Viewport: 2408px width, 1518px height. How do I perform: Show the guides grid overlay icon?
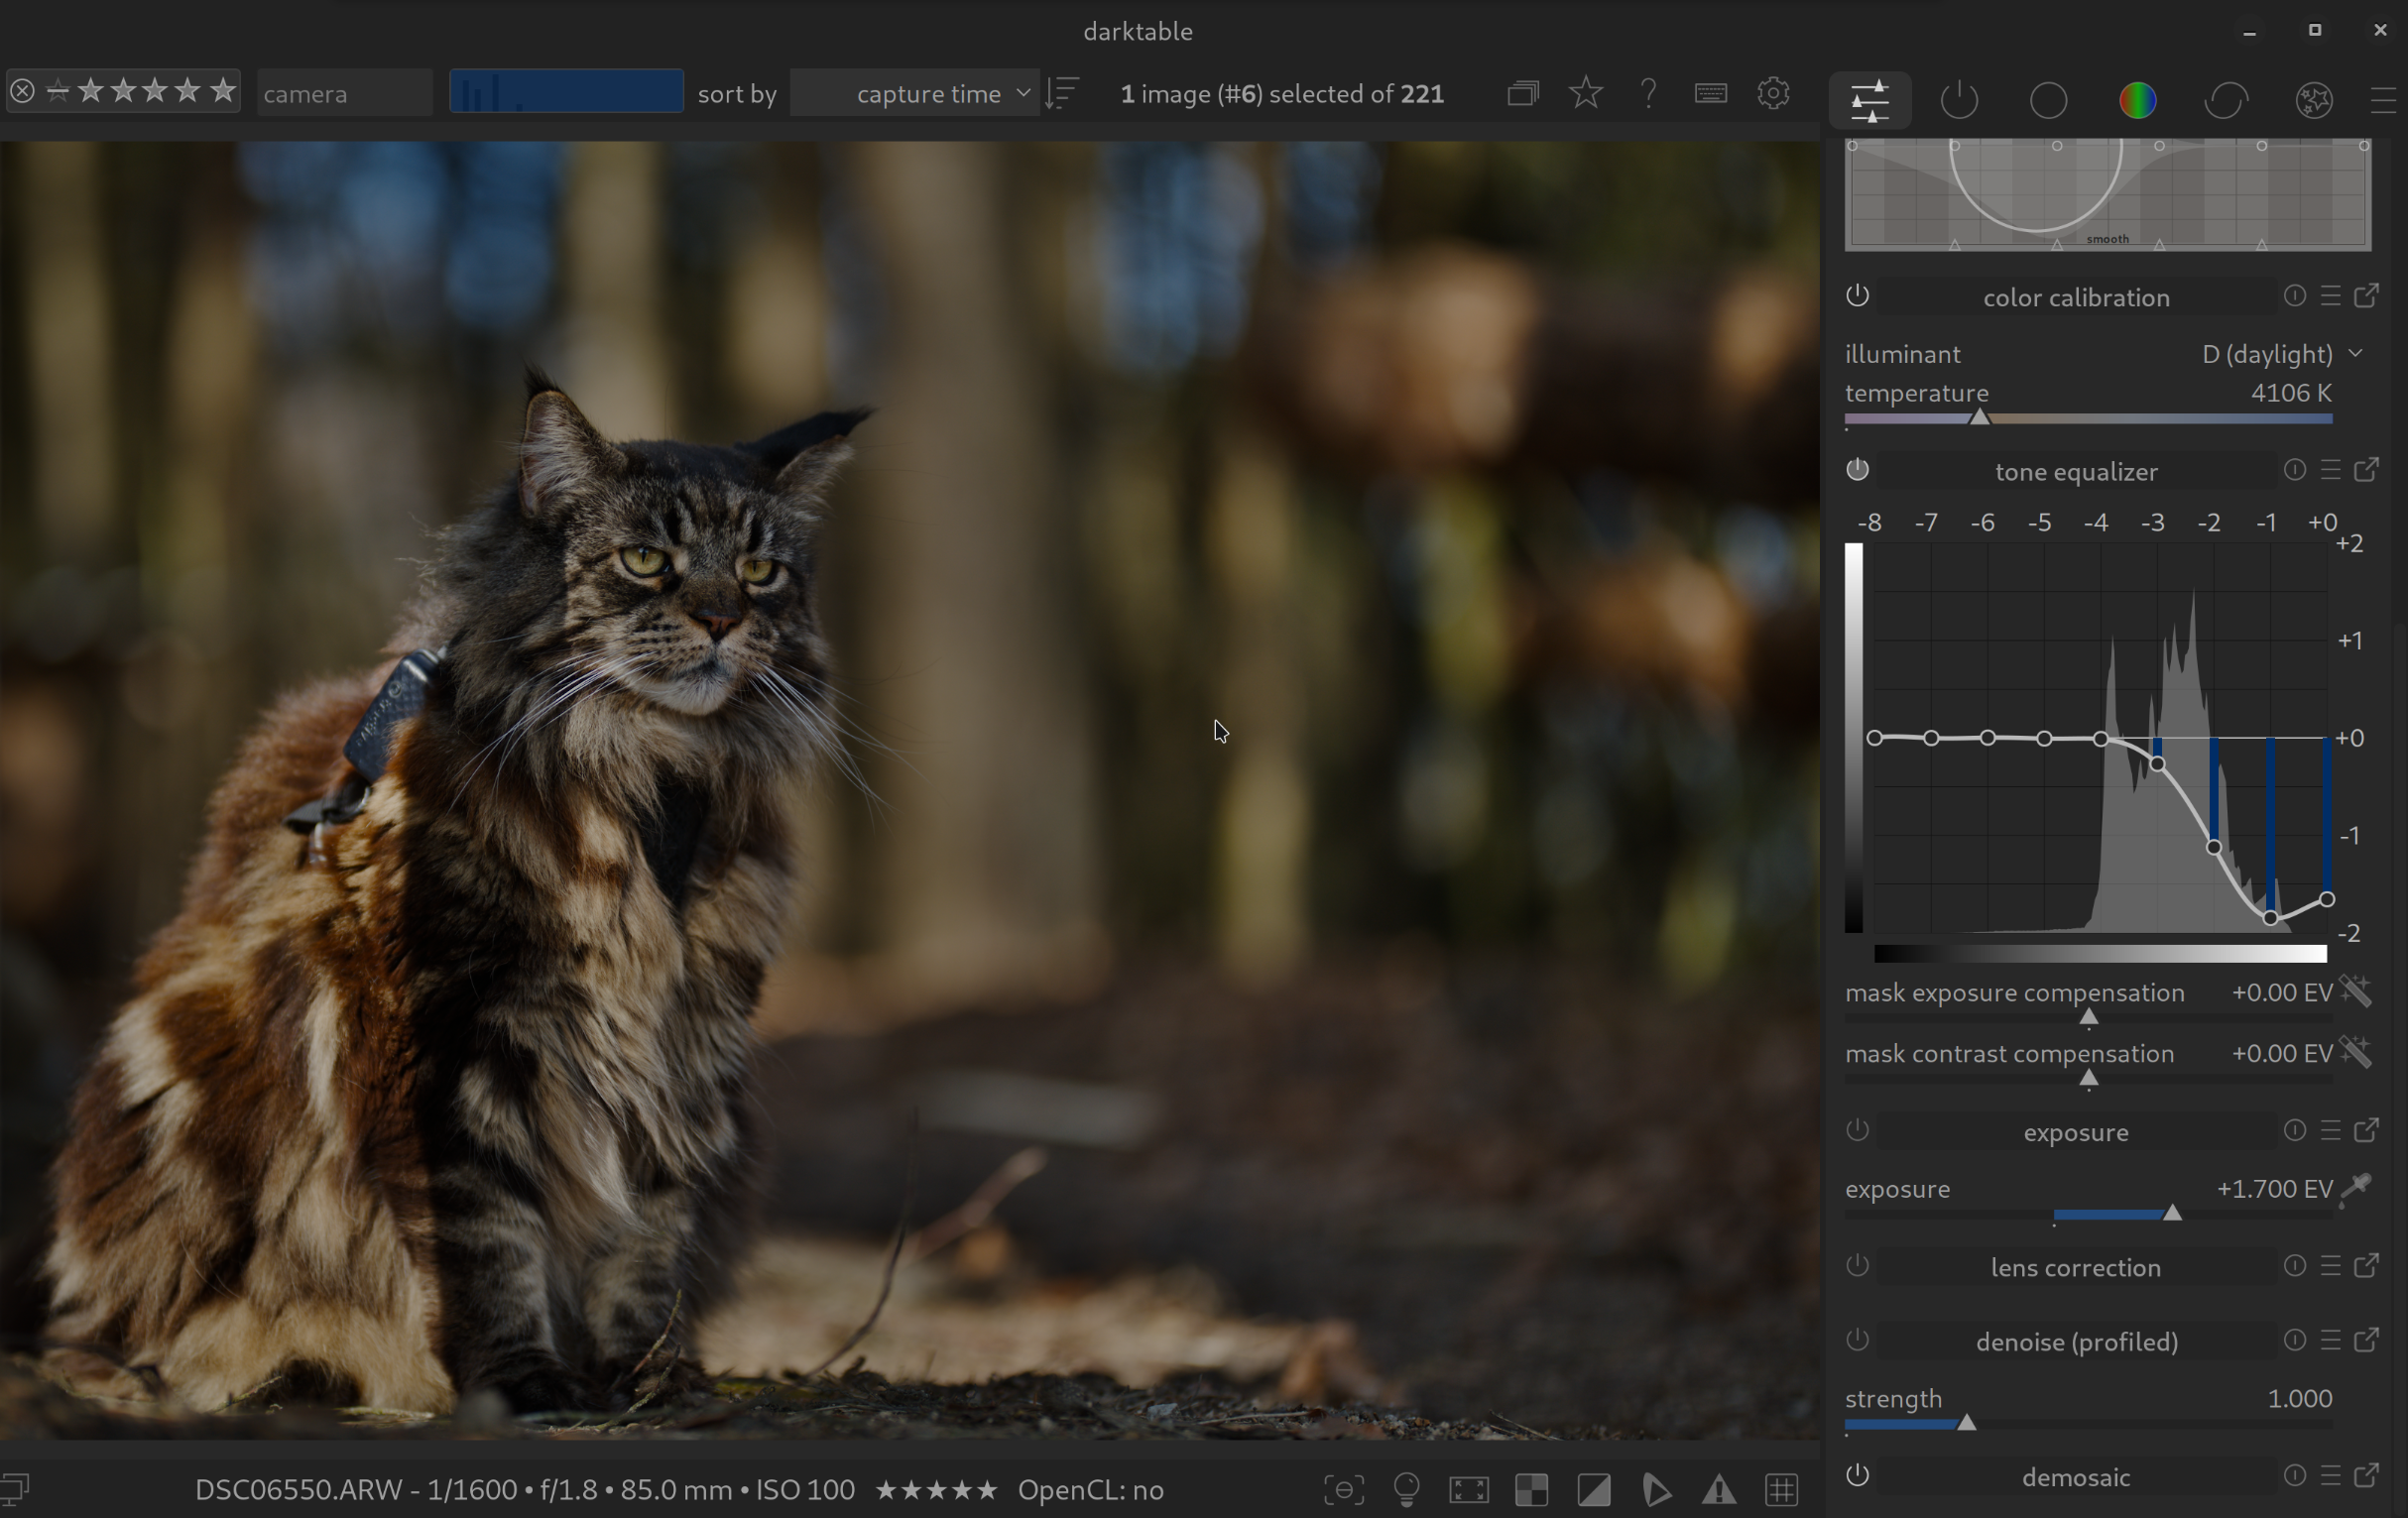click(1781, 1490)
